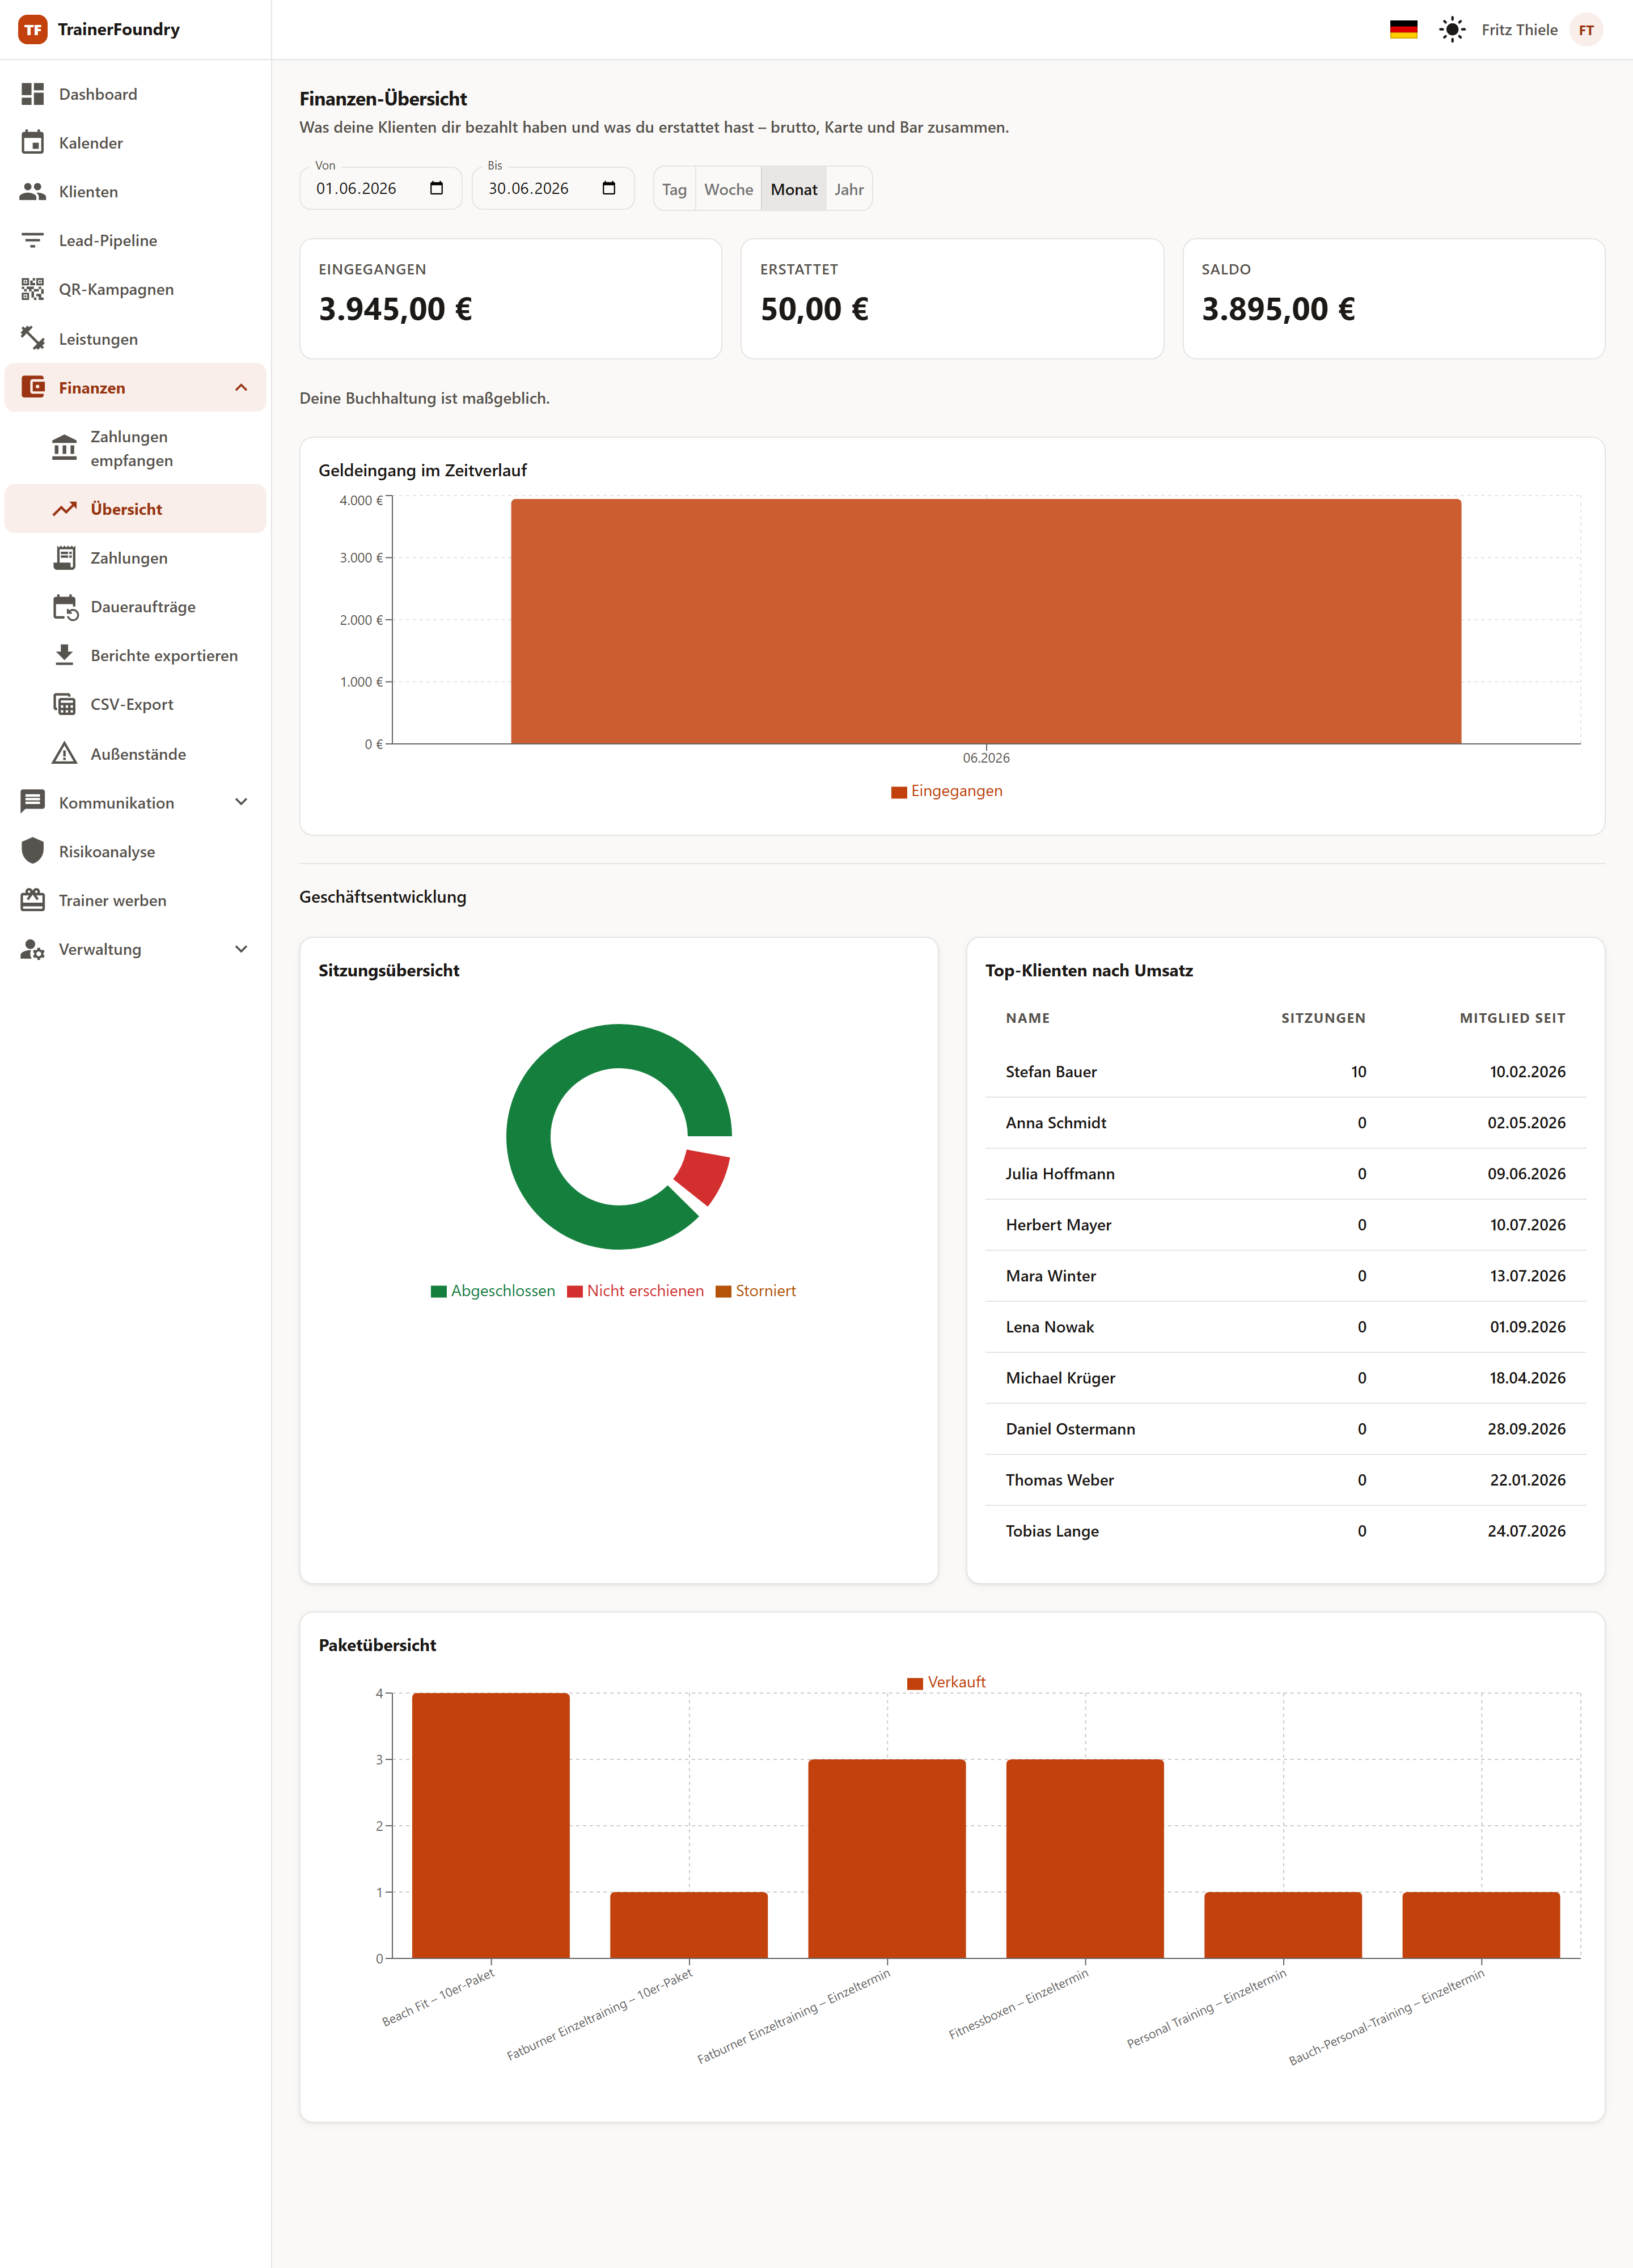Open the Bis date picker calendar icon
Image resolution: width=1633 pixels, height=2268 pixels.
click(609, 188)
